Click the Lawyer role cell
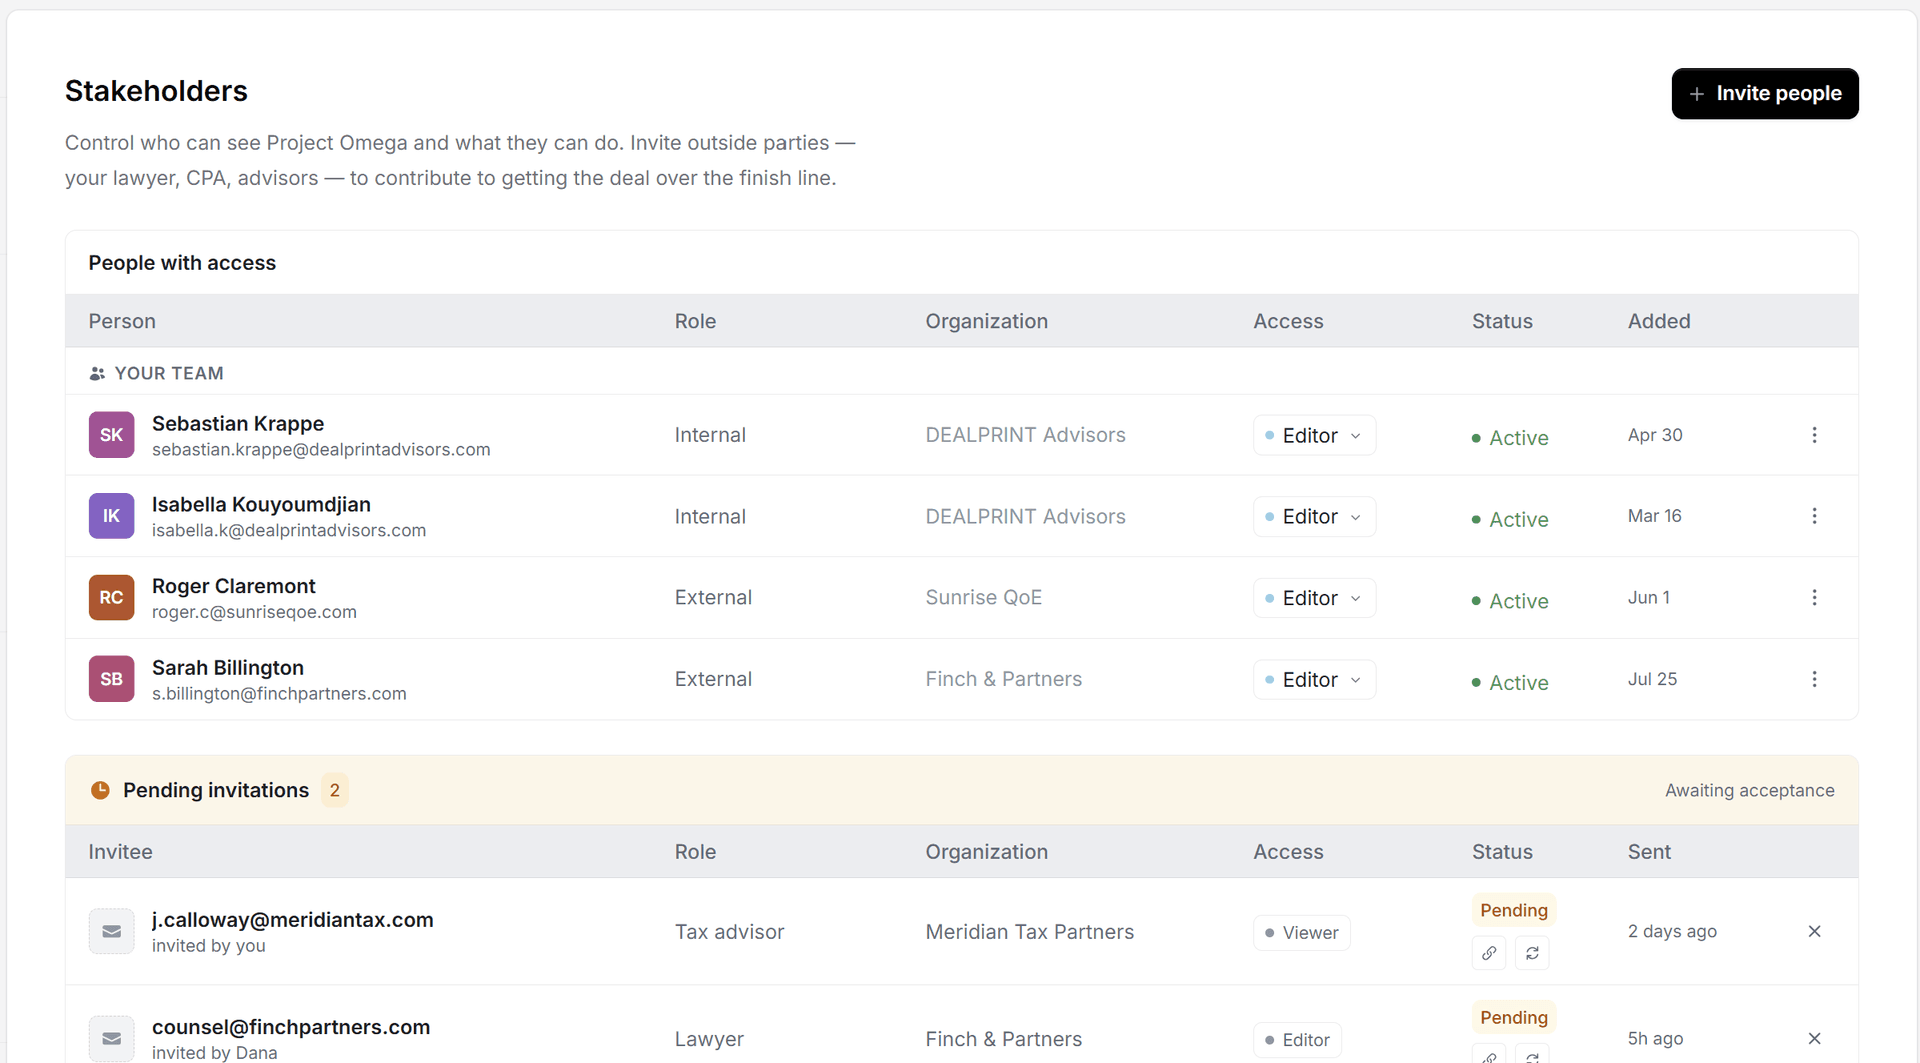1920x1063 pixels. pyautogui.click(x=709, y=1039)
